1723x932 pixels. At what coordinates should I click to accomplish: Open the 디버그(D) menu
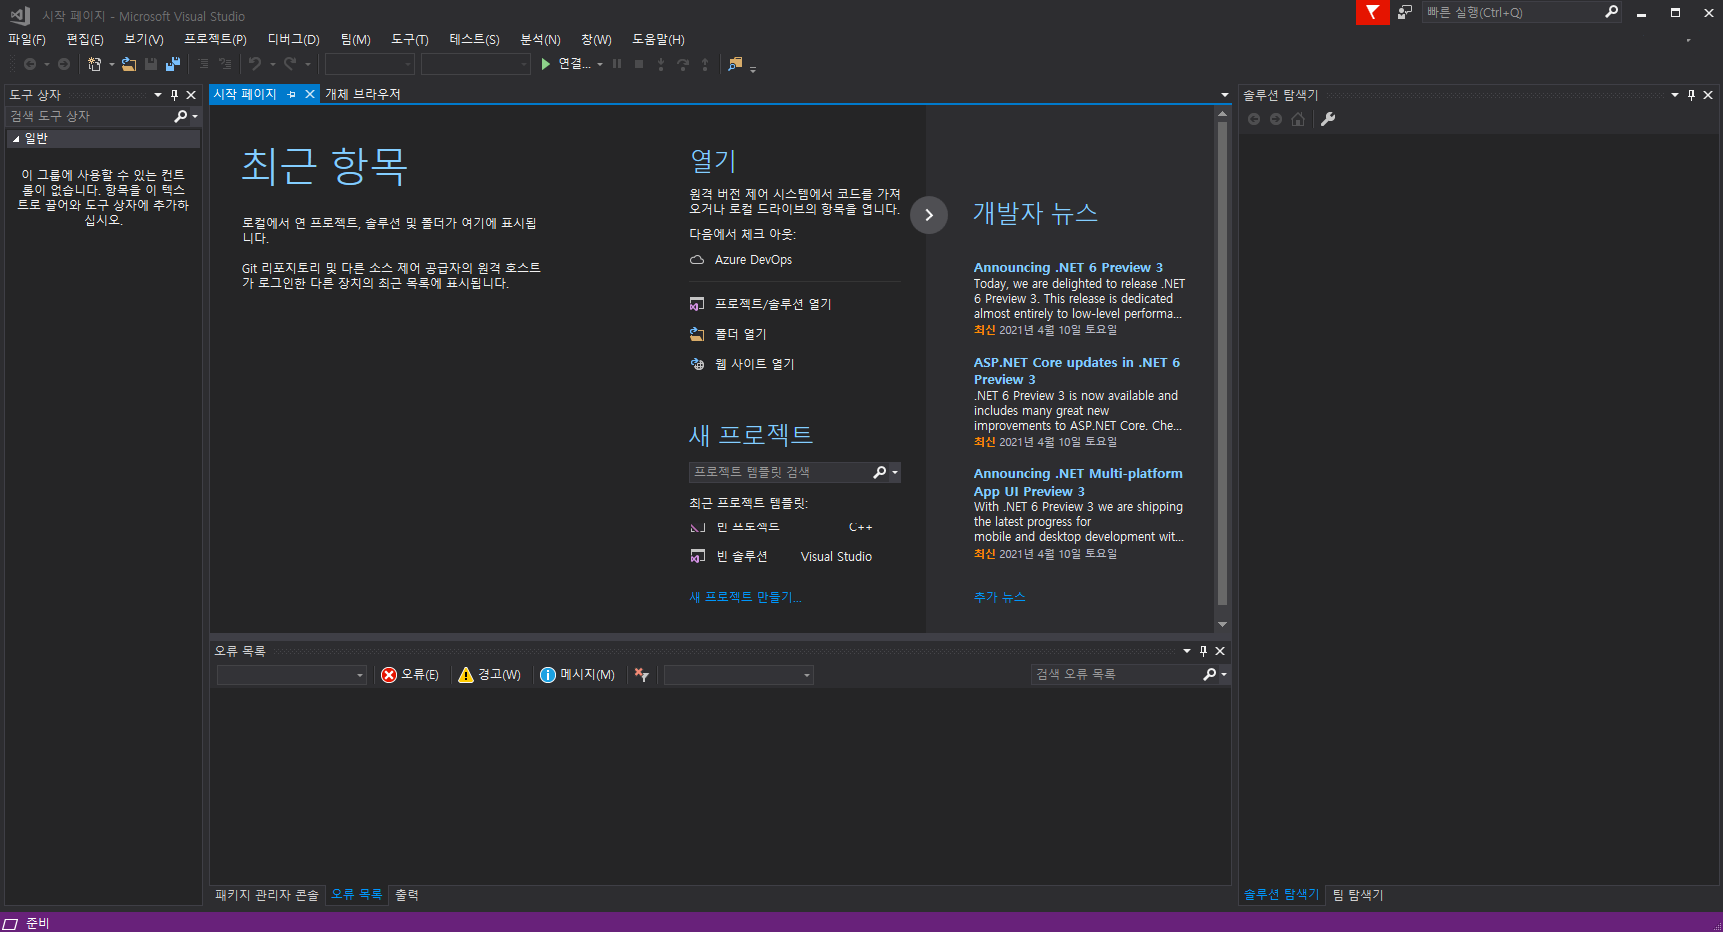point(293,39)
